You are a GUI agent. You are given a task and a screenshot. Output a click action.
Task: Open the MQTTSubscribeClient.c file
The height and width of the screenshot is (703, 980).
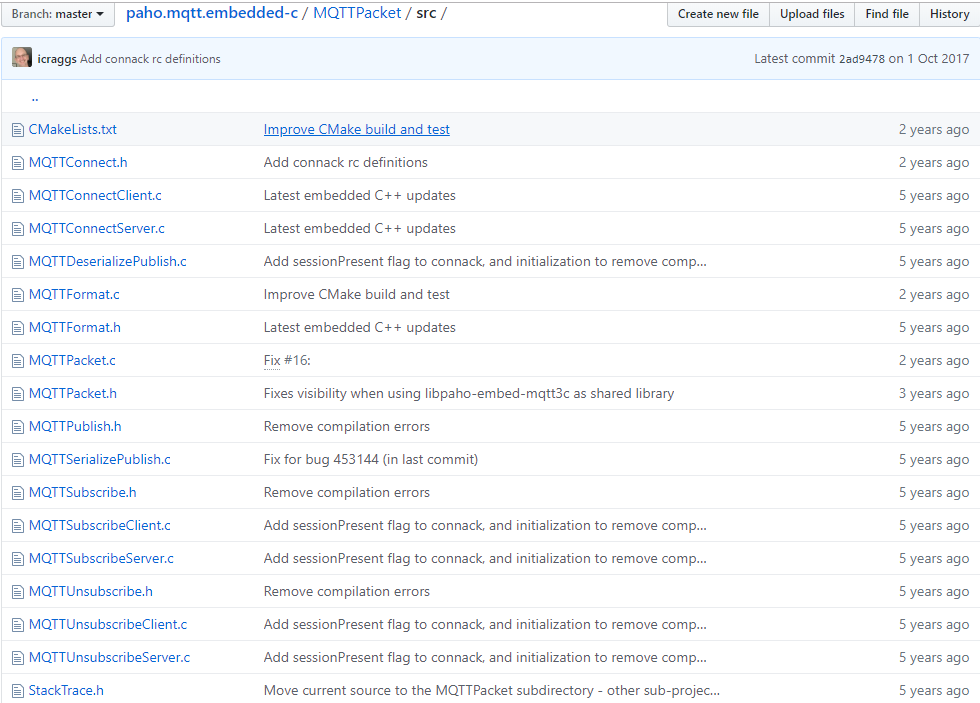tap(99, 526)
